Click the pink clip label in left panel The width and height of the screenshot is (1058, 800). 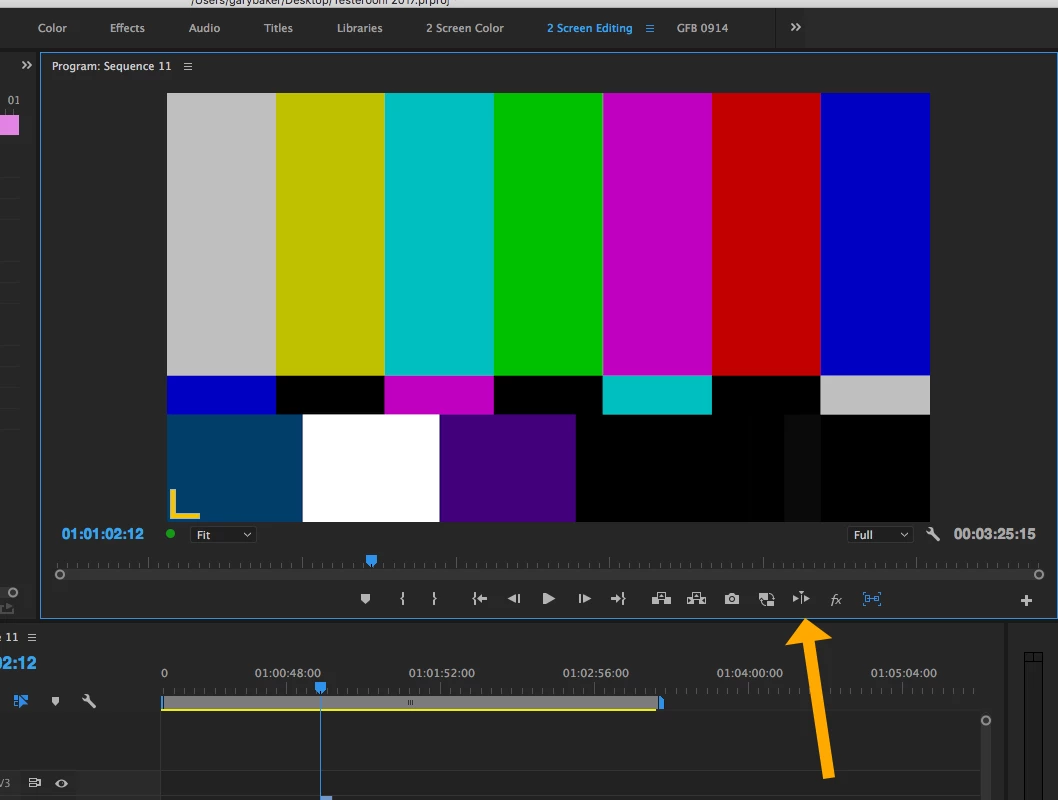[x=9, y=125]
